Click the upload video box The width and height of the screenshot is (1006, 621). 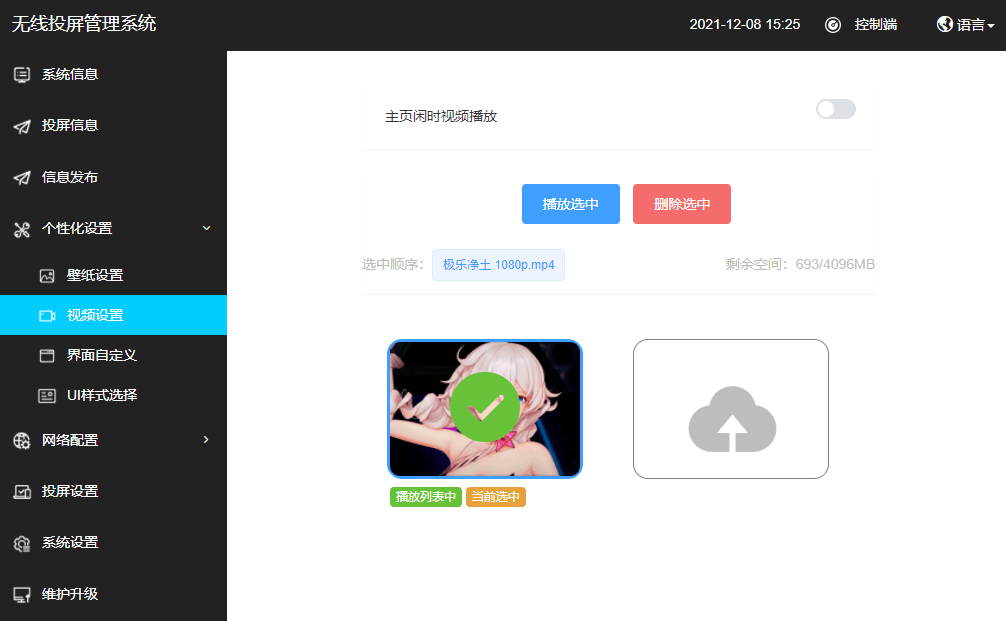click(731, 409)
